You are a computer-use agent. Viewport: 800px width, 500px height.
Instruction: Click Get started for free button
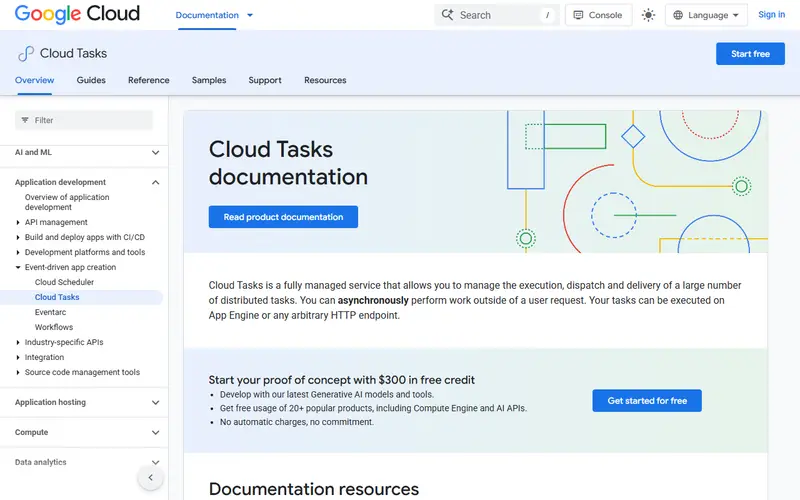click(x=647, y=401)
